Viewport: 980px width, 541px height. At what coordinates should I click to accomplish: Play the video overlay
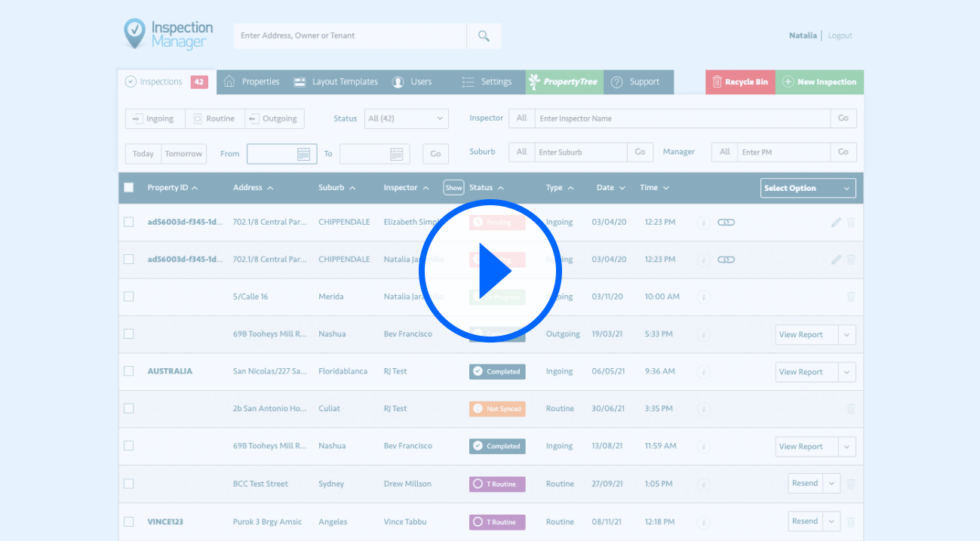pos(490,271)
